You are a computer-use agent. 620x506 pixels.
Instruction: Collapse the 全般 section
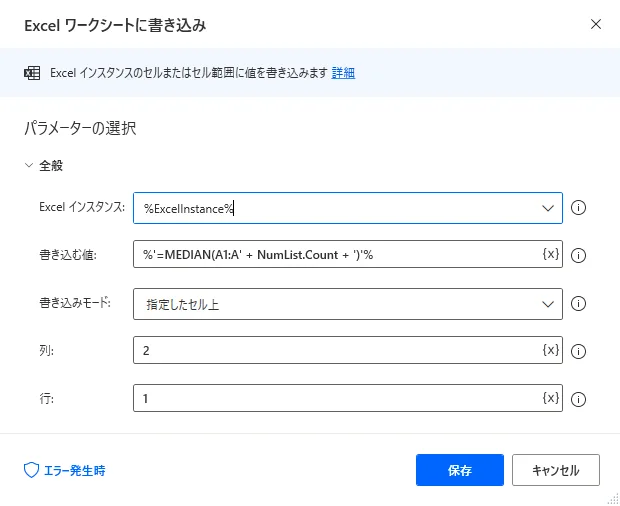(29, 166)
